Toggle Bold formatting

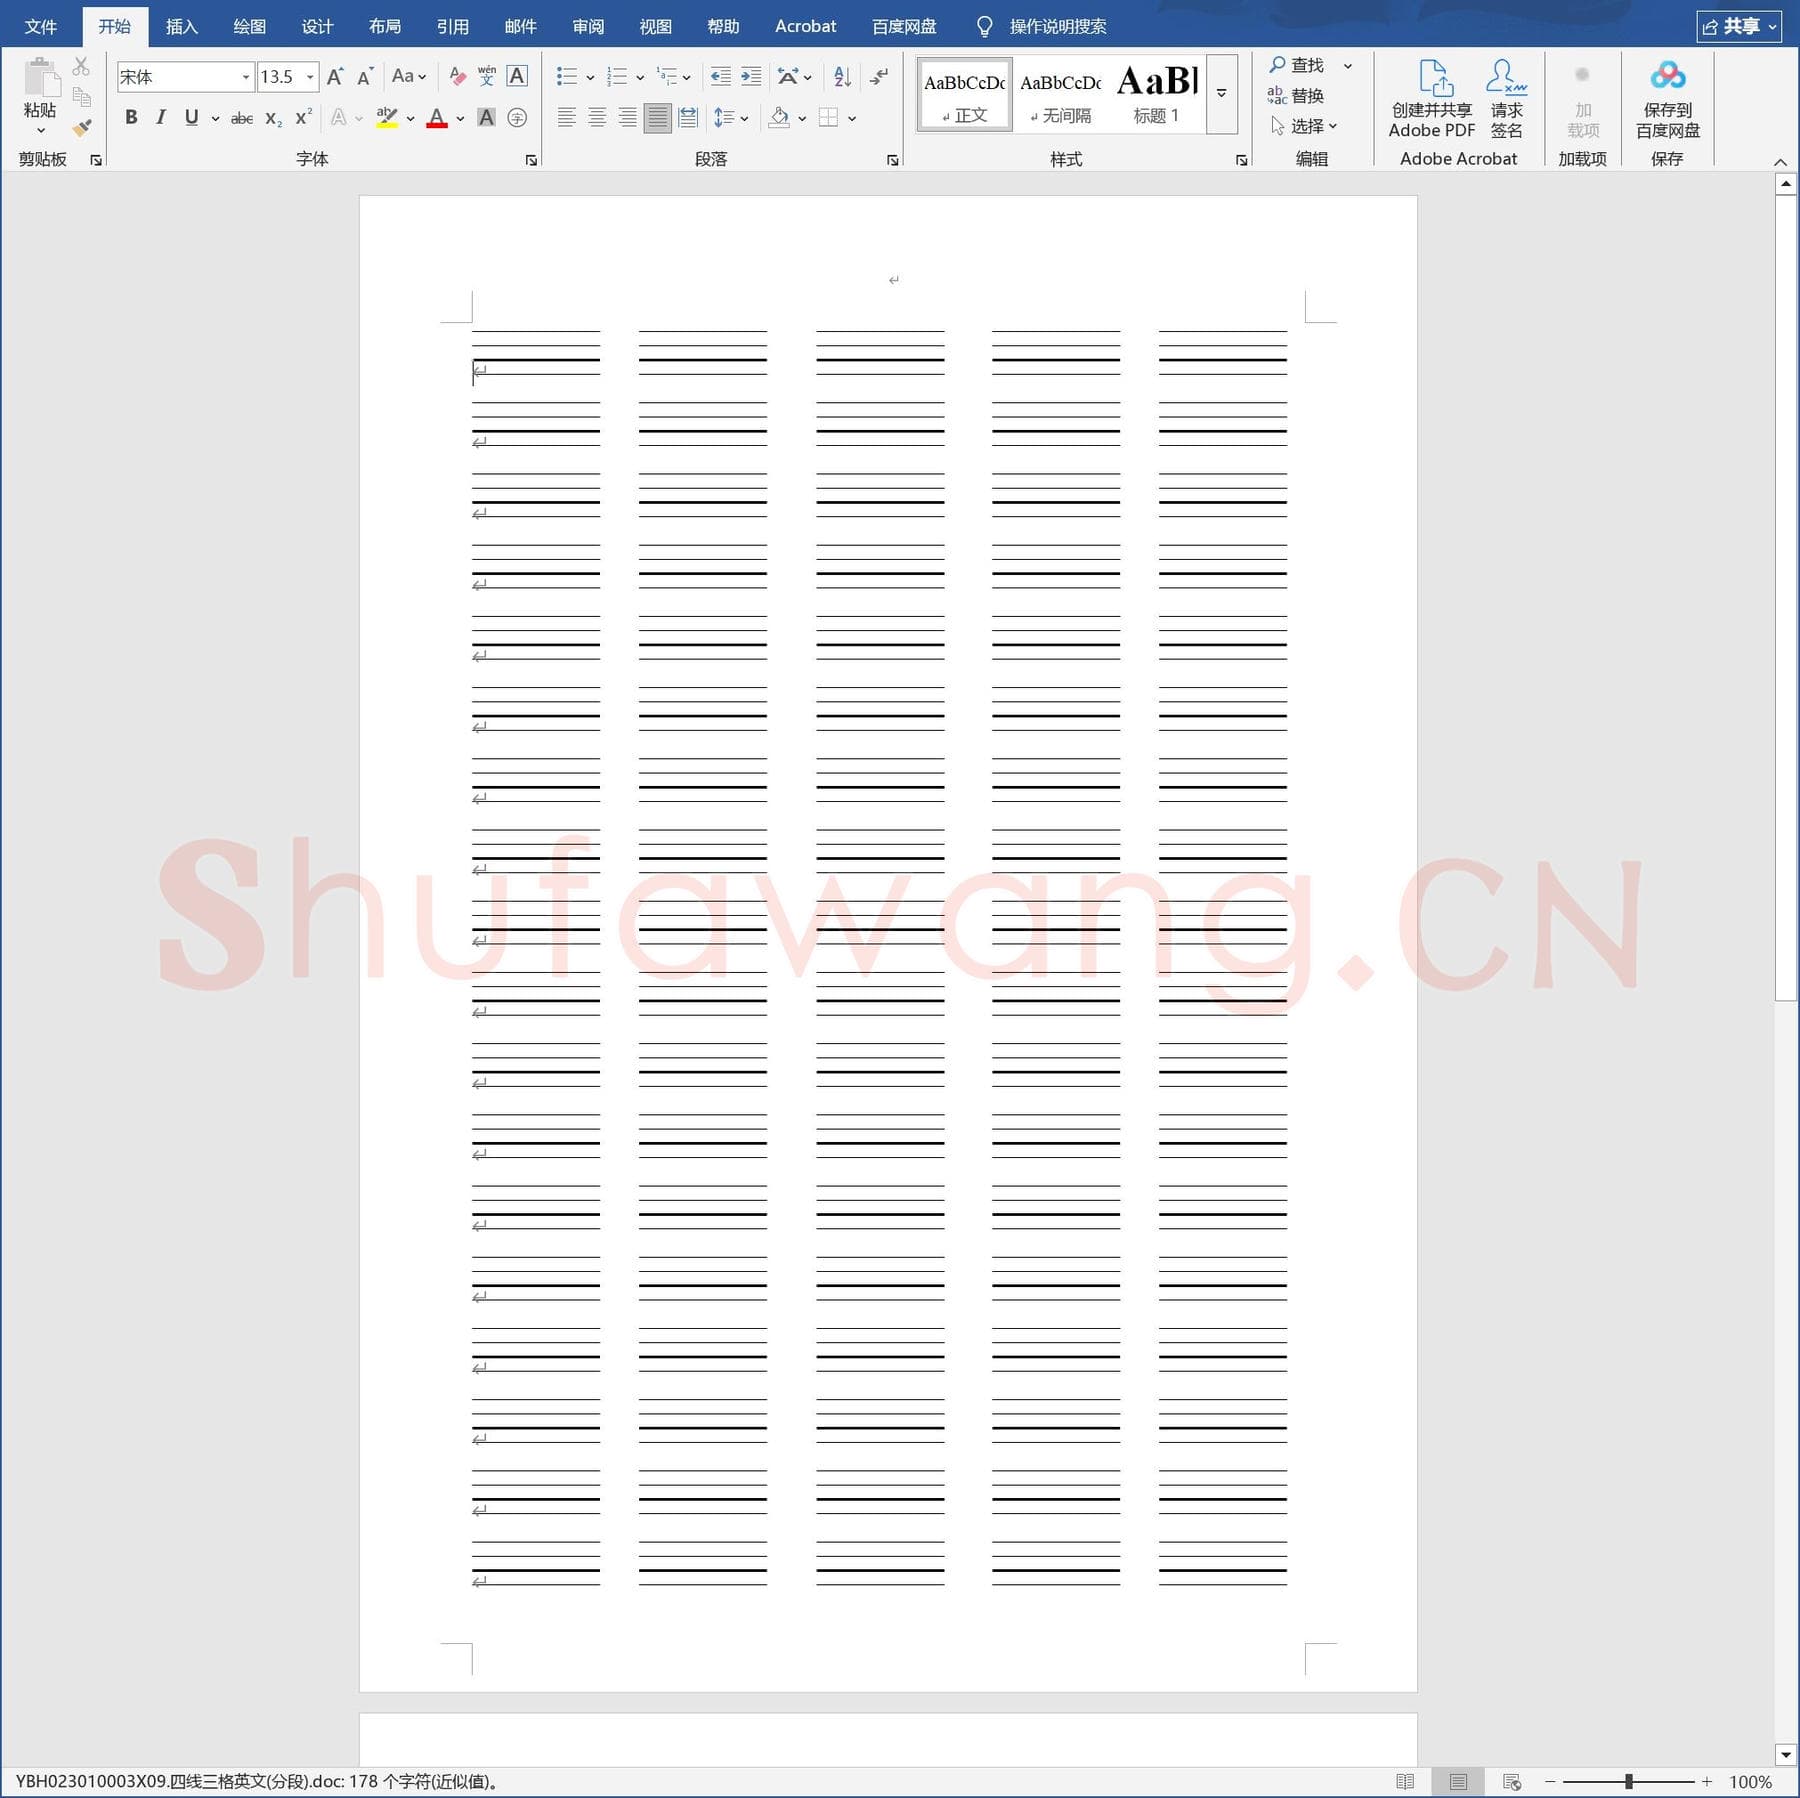click(131, 118)
